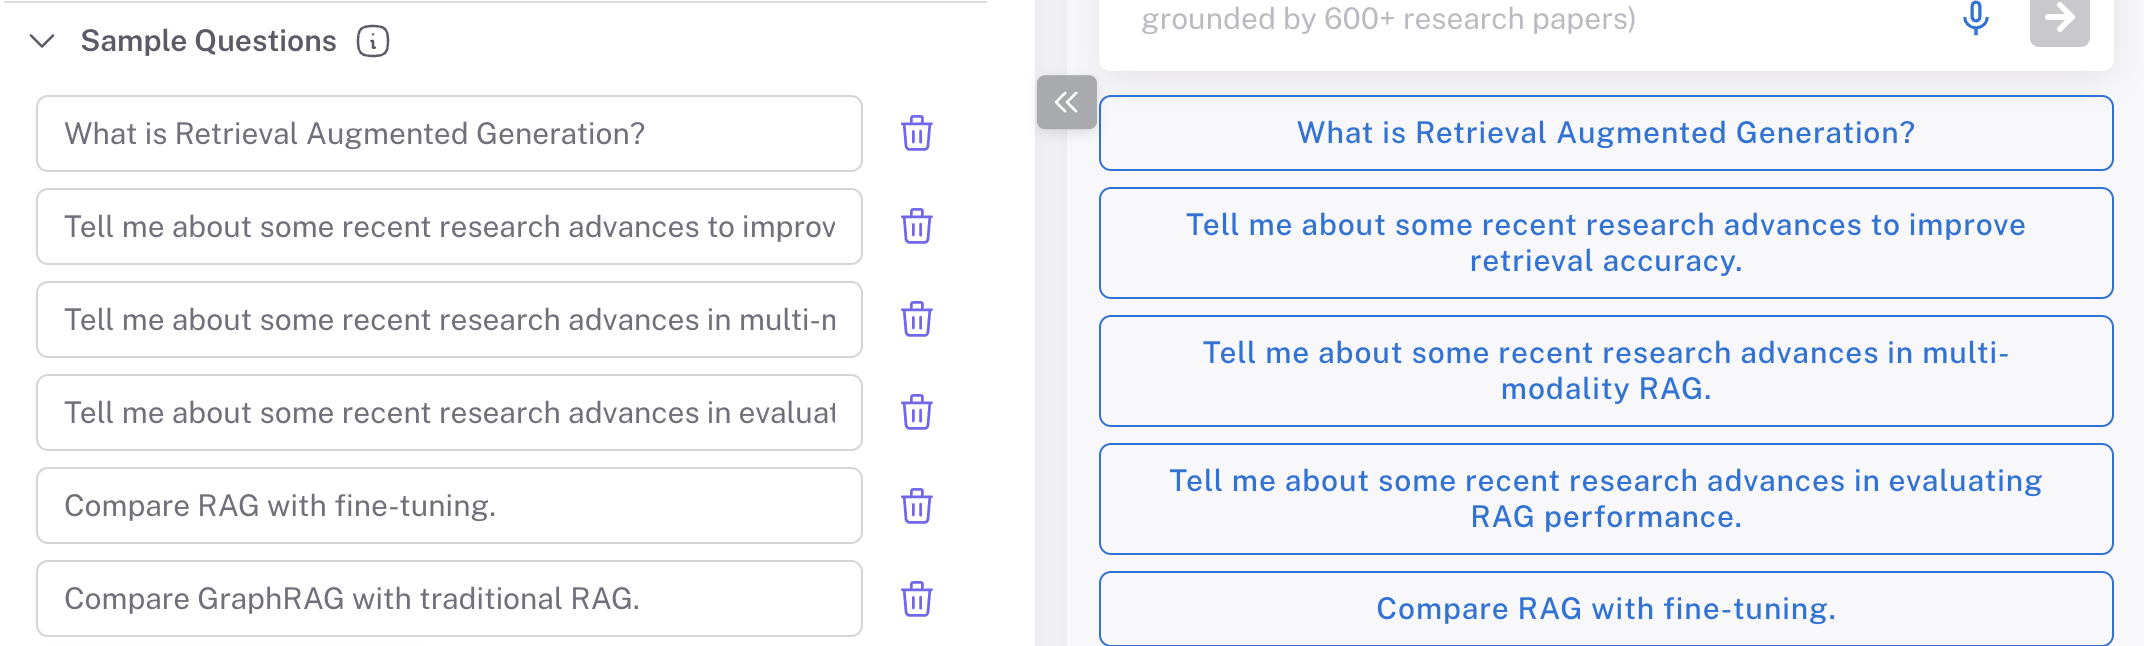This screenshot has height=646, width=2144.
Task: Delete the 'Compare GraphRAG with traditional RAG' question
Action: 916,598
